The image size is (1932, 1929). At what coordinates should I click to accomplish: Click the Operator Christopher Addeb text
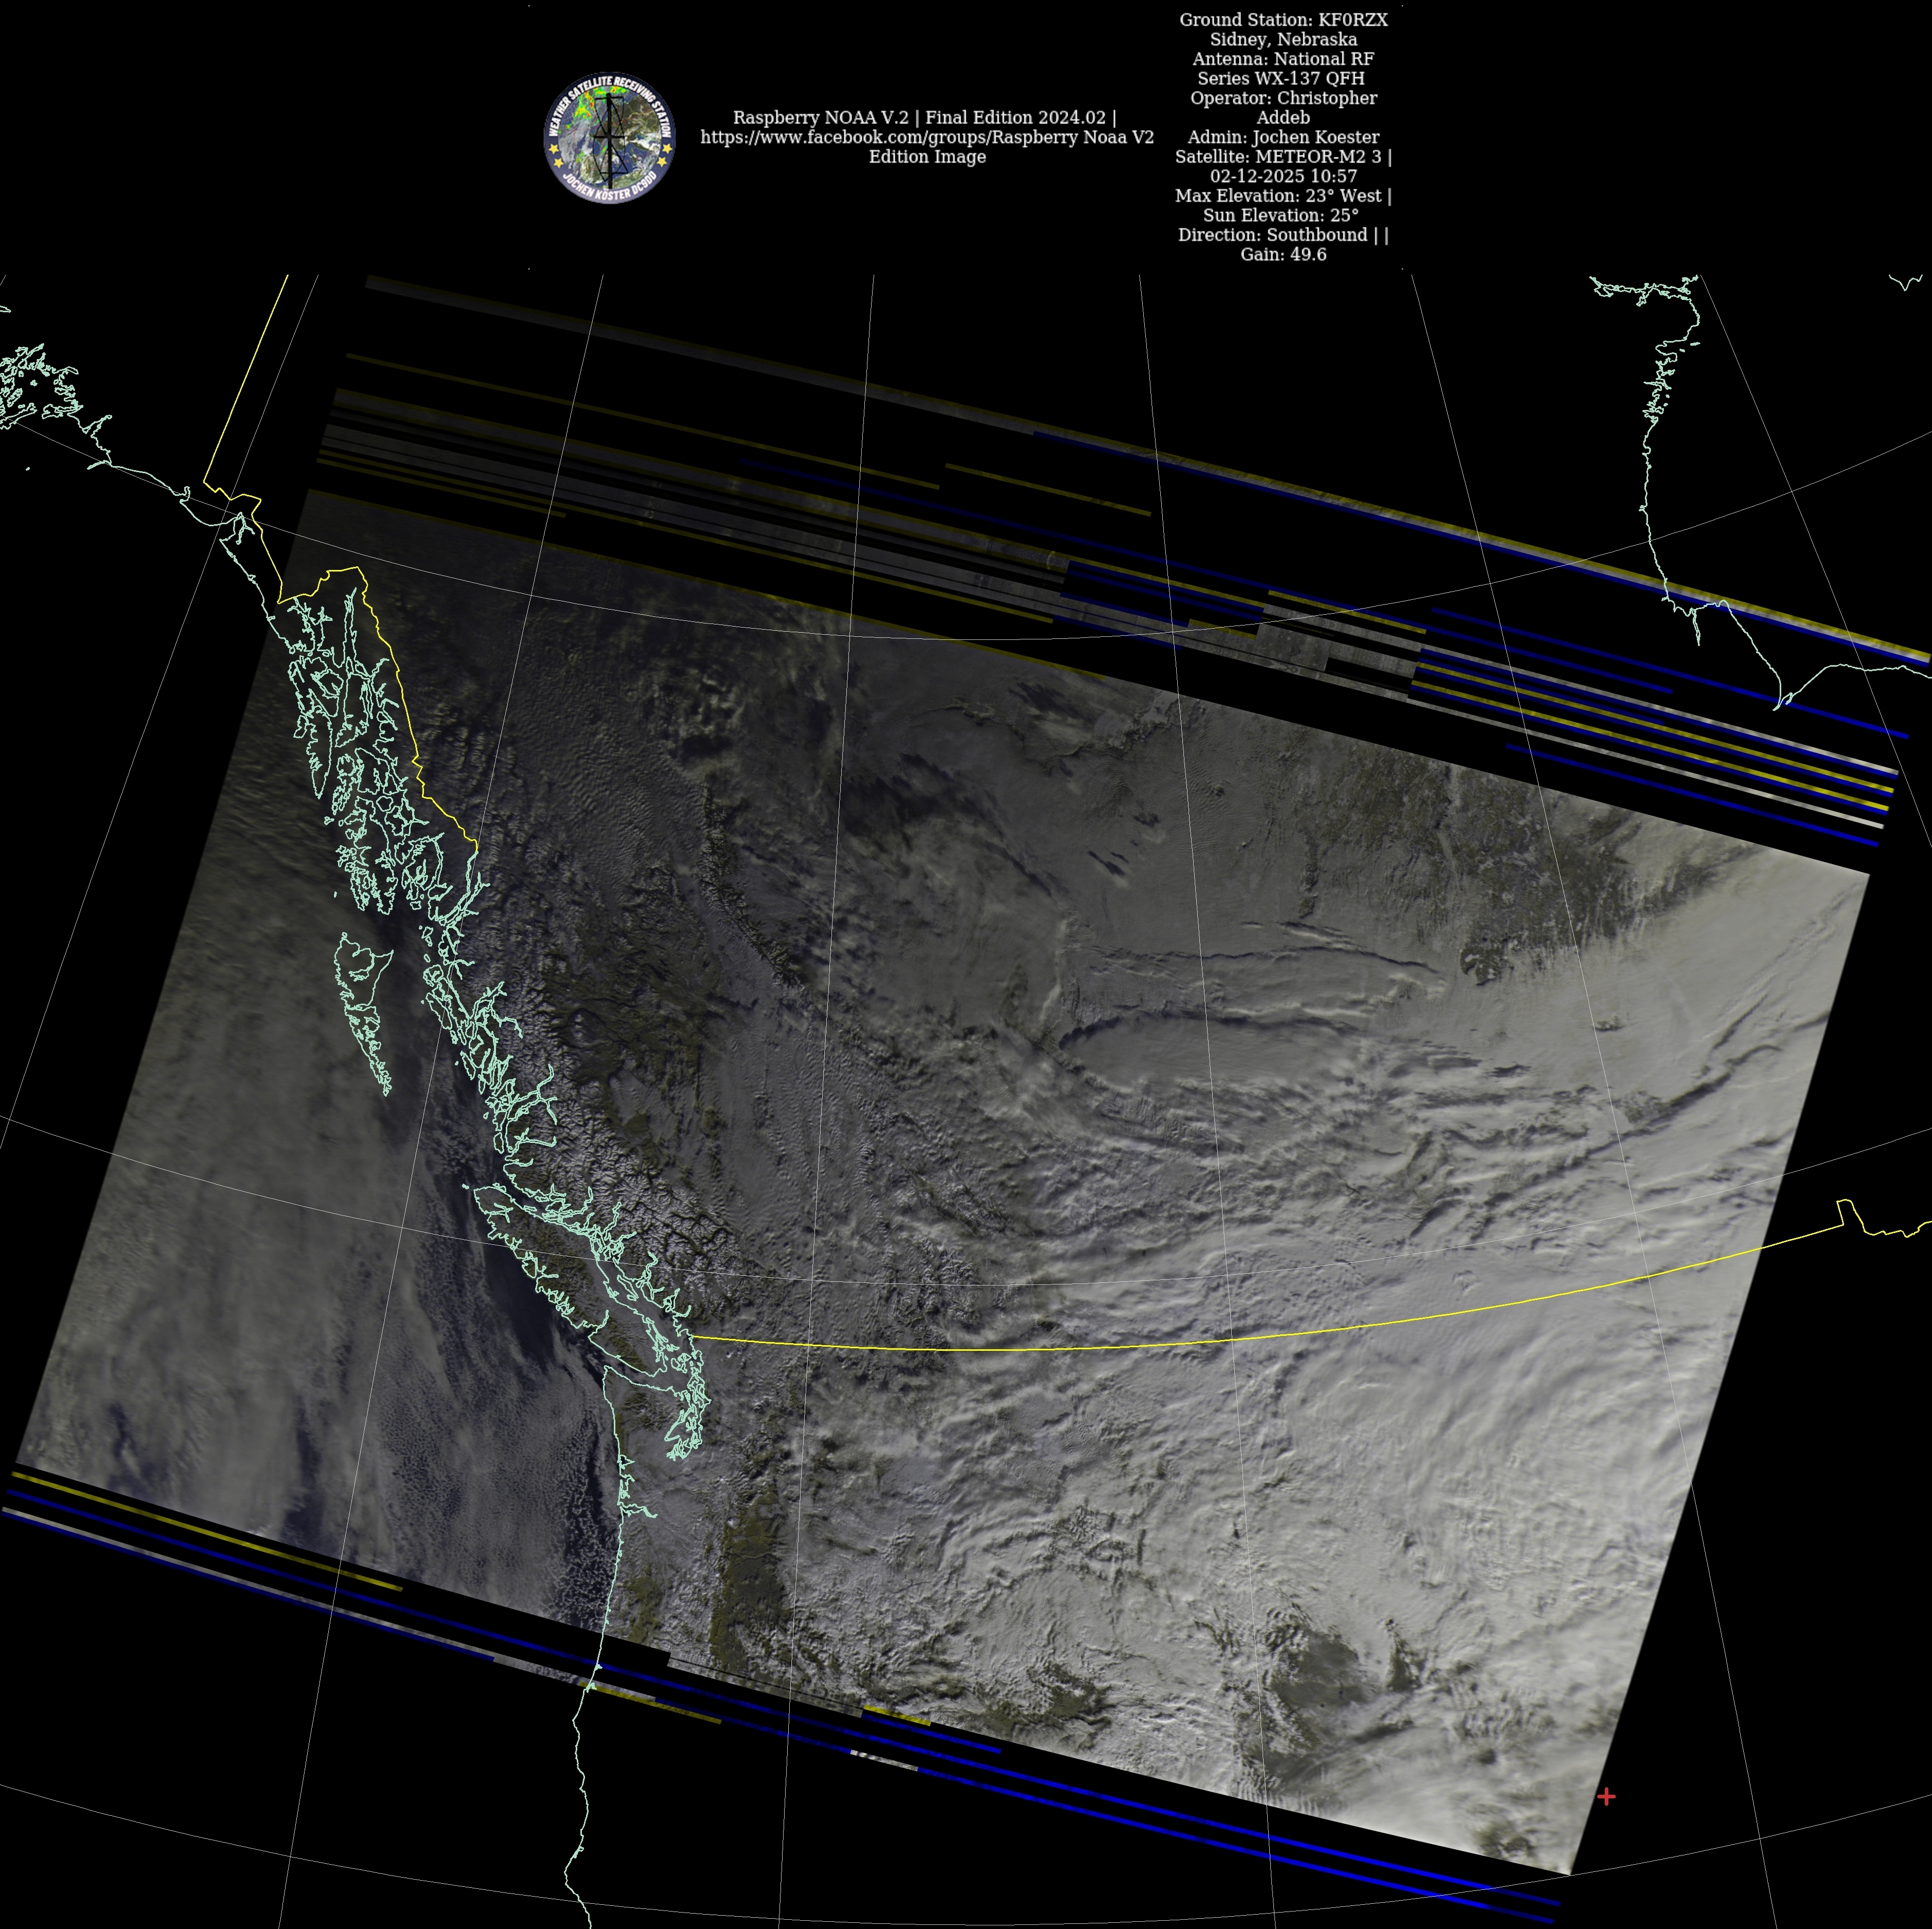1283,98
